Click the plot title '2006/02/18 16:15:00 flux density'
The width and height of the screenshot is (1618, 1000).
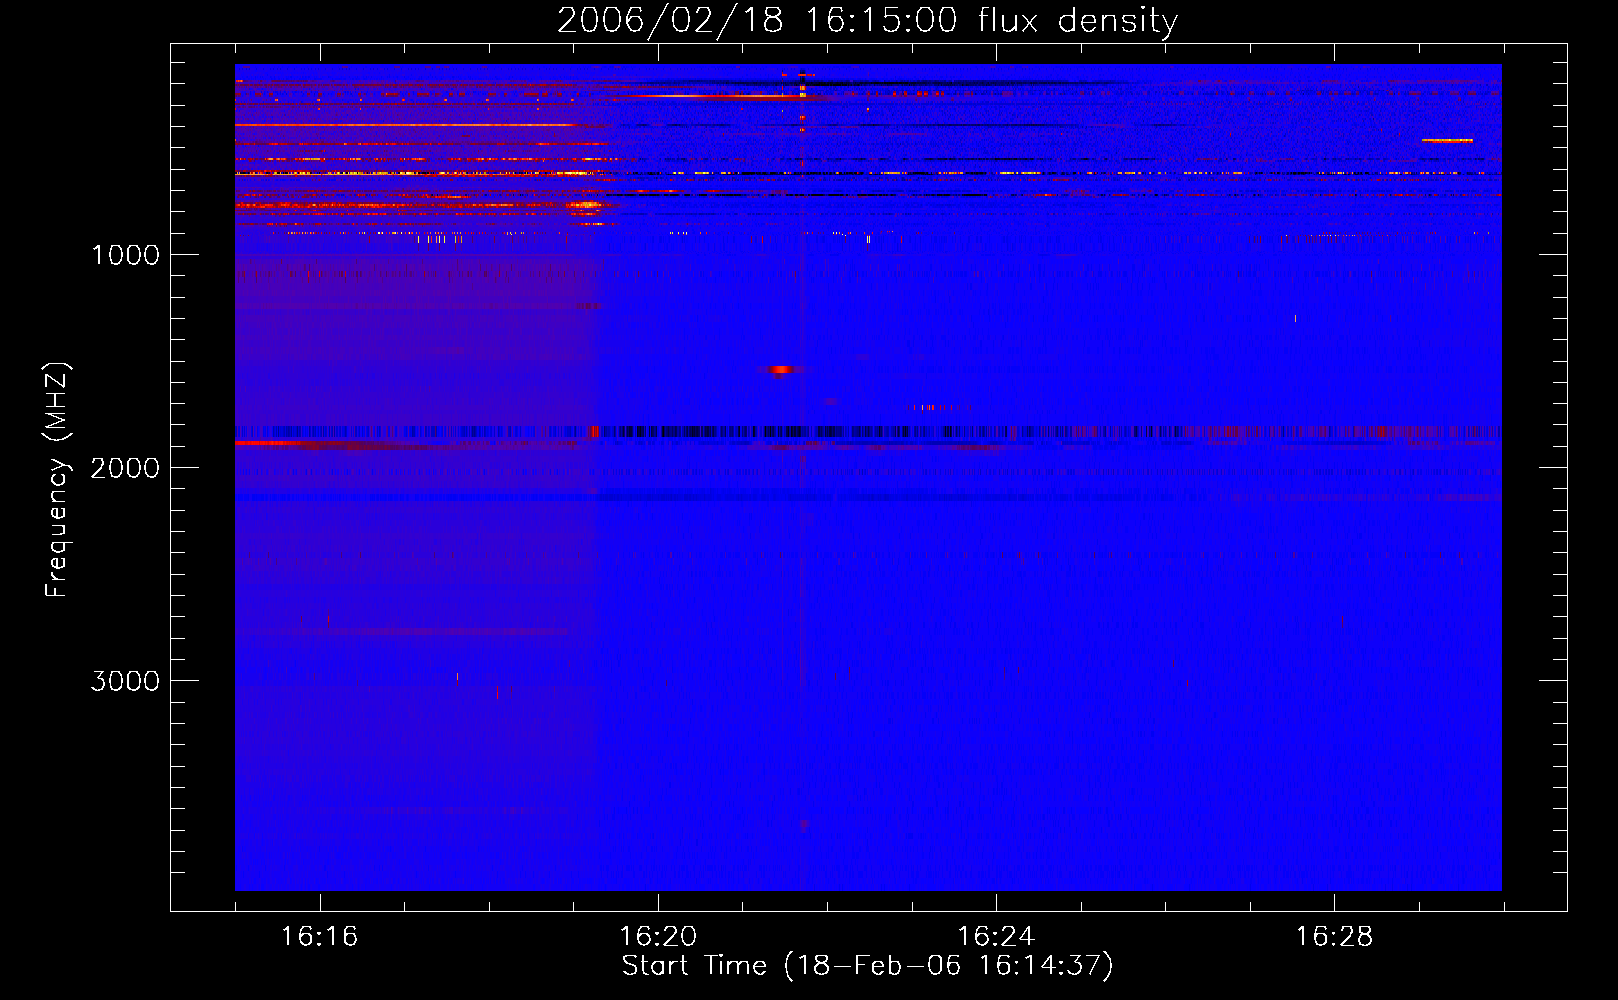tap(867, 20)
